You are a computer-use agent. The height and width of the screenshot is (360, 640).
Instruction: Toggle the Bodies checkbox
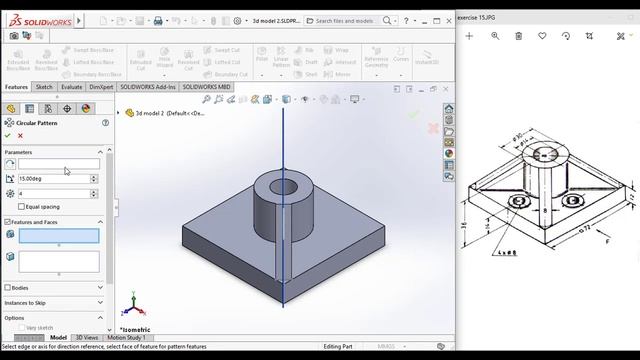pyautogui.click(x=7, y=288)
